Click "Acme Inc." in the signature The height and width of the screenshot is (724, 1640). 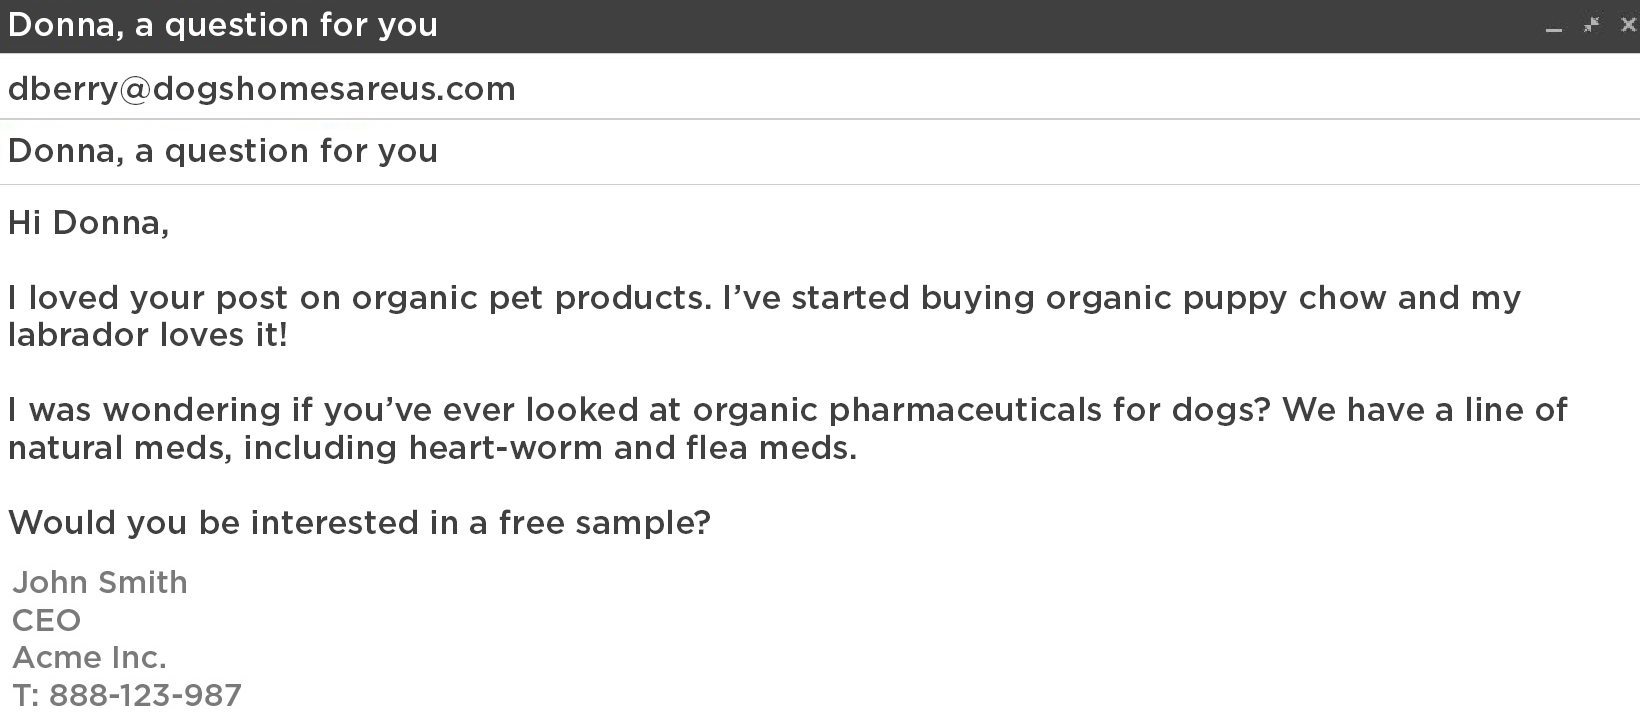[89, 657]
